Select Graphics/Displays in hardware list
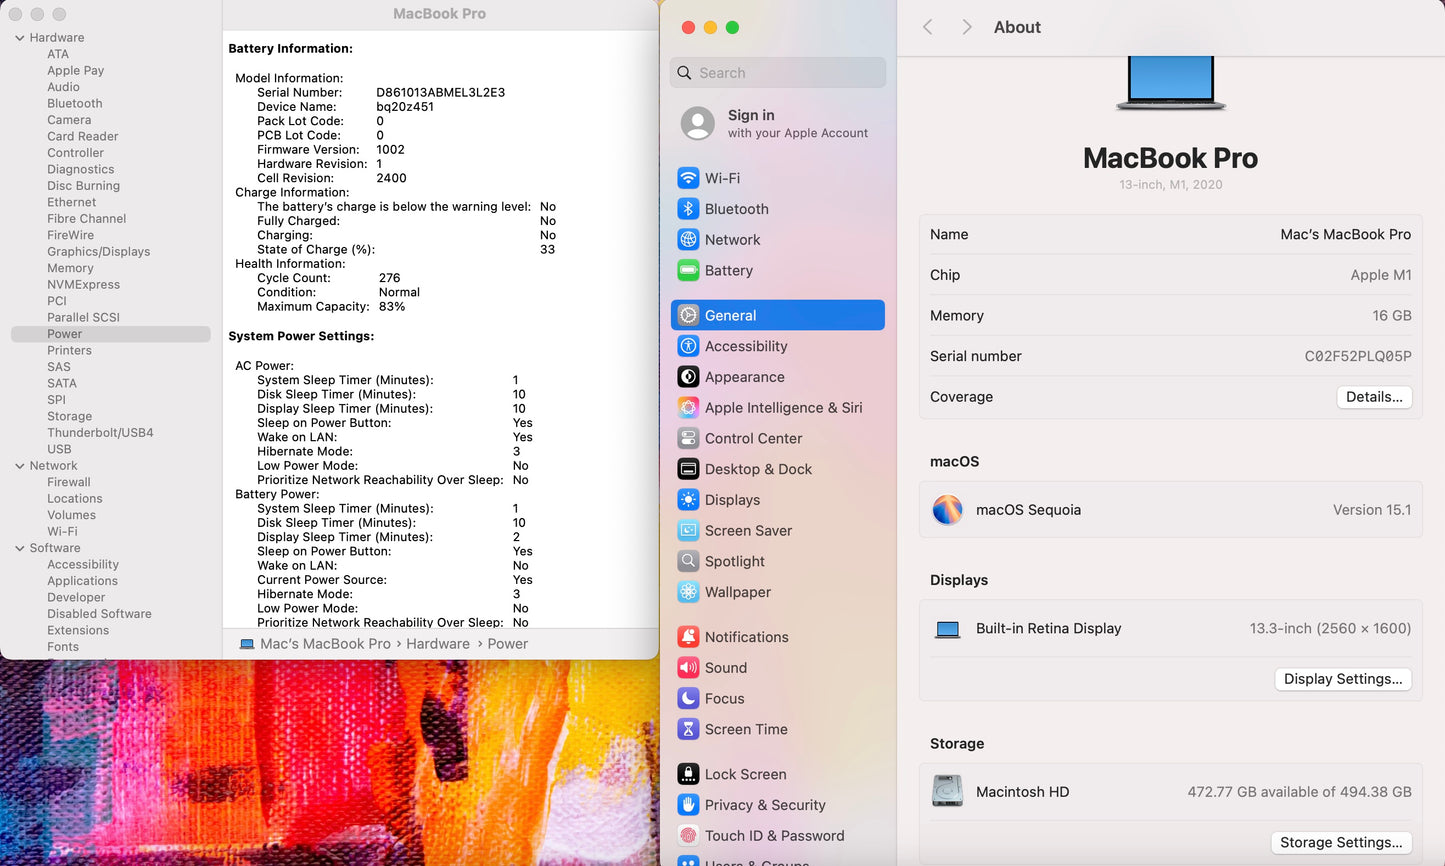The image size is (1445, 866). [x=98, y=252]
